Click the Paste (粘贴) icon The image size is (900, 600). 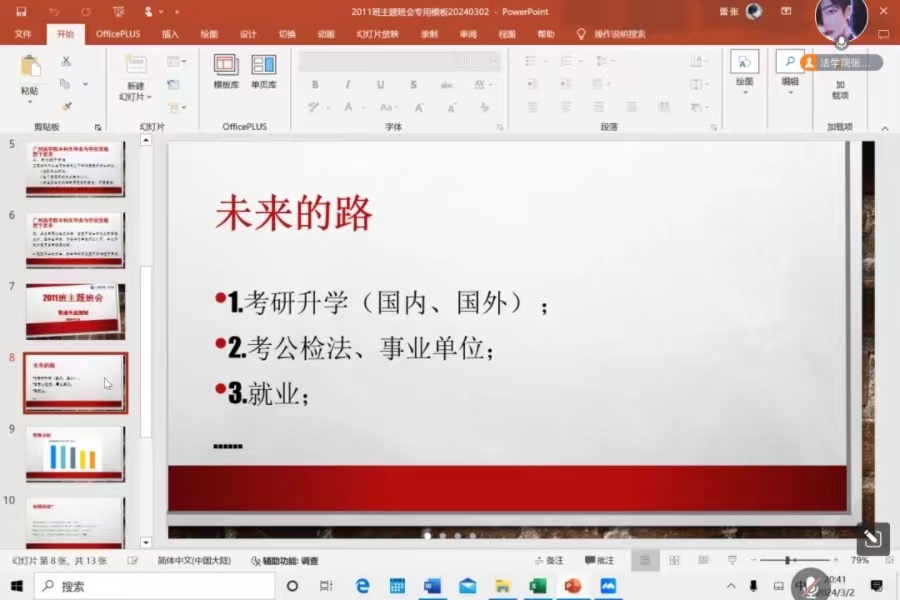tap(31, 67)
